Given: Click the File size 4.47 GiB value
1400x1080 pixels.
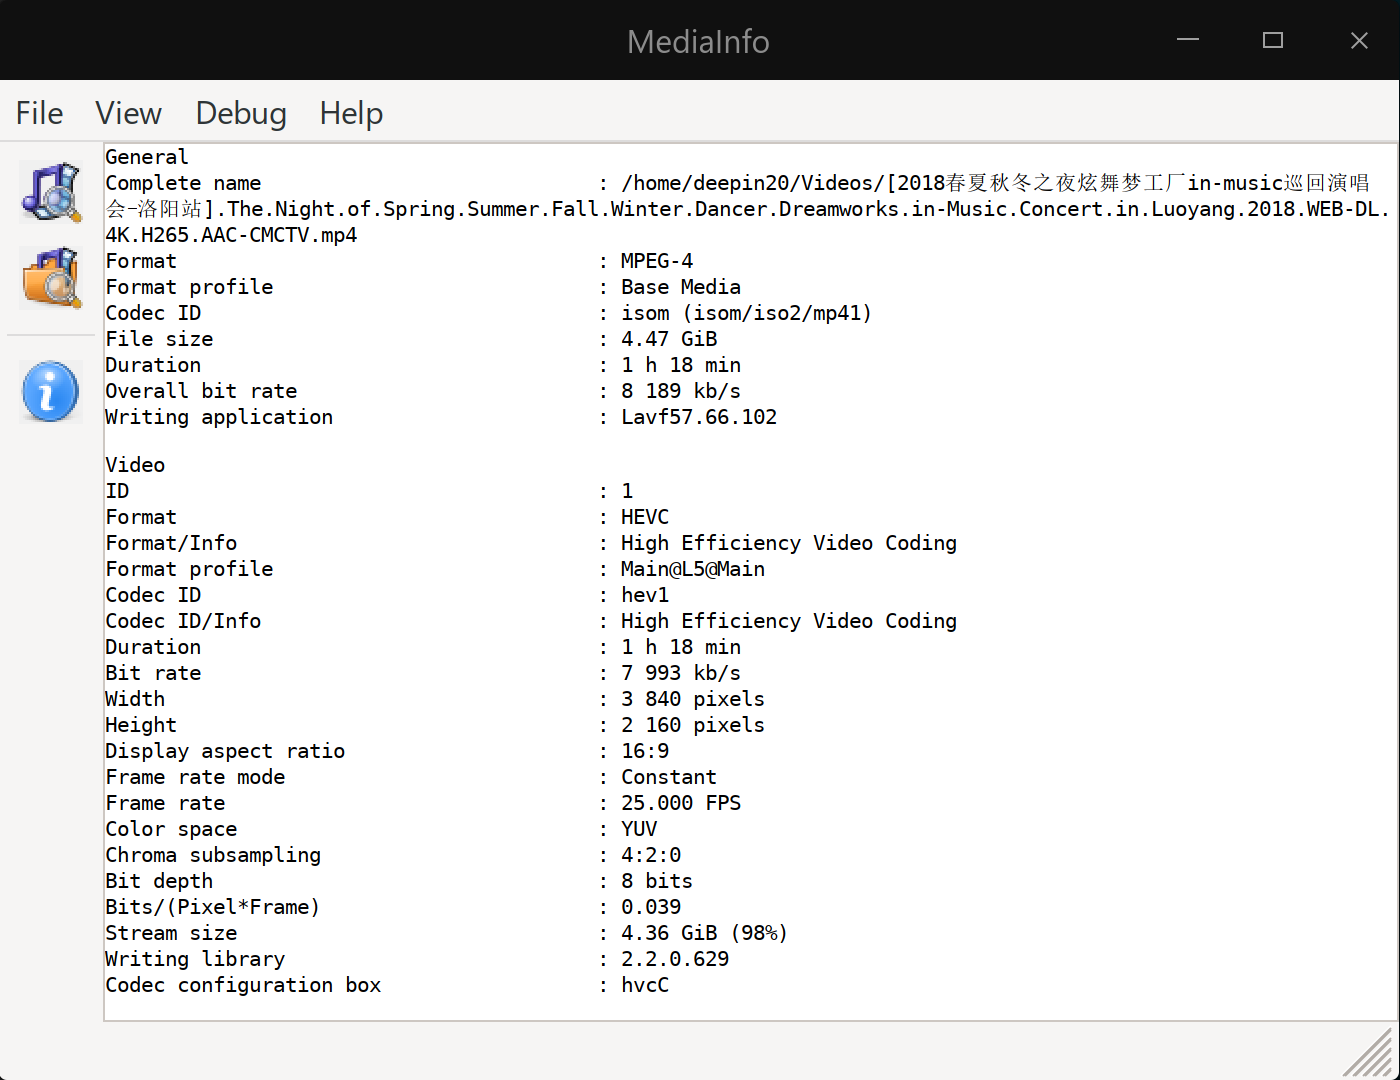Looking at the screenshot, I should click(669, 339).
